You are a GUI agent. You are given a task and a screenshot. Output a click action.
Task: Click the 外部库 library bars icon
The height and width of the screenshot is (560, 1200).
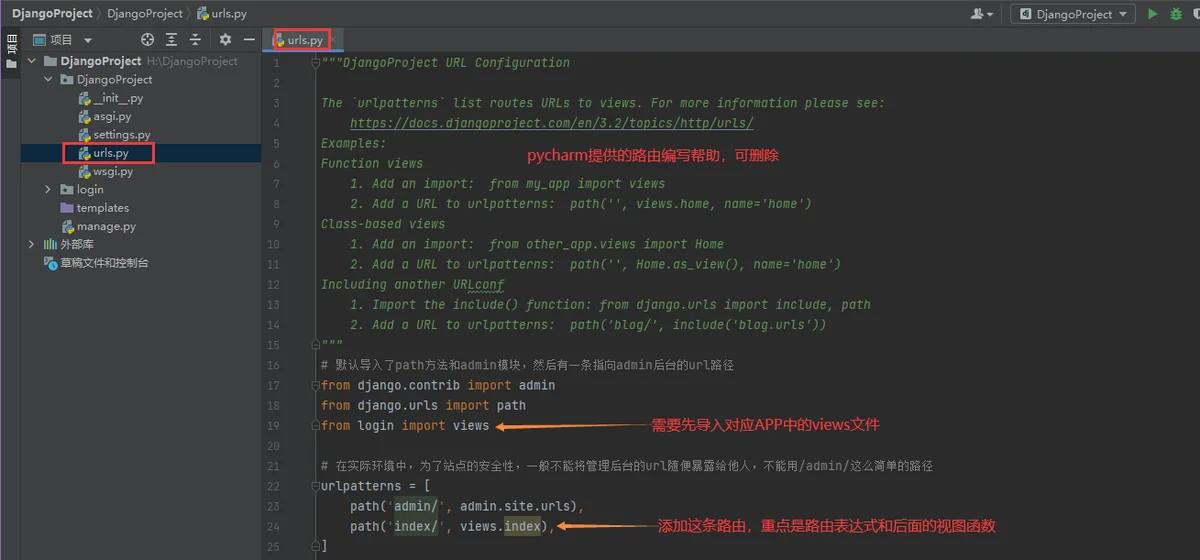[x=50, y=244]
